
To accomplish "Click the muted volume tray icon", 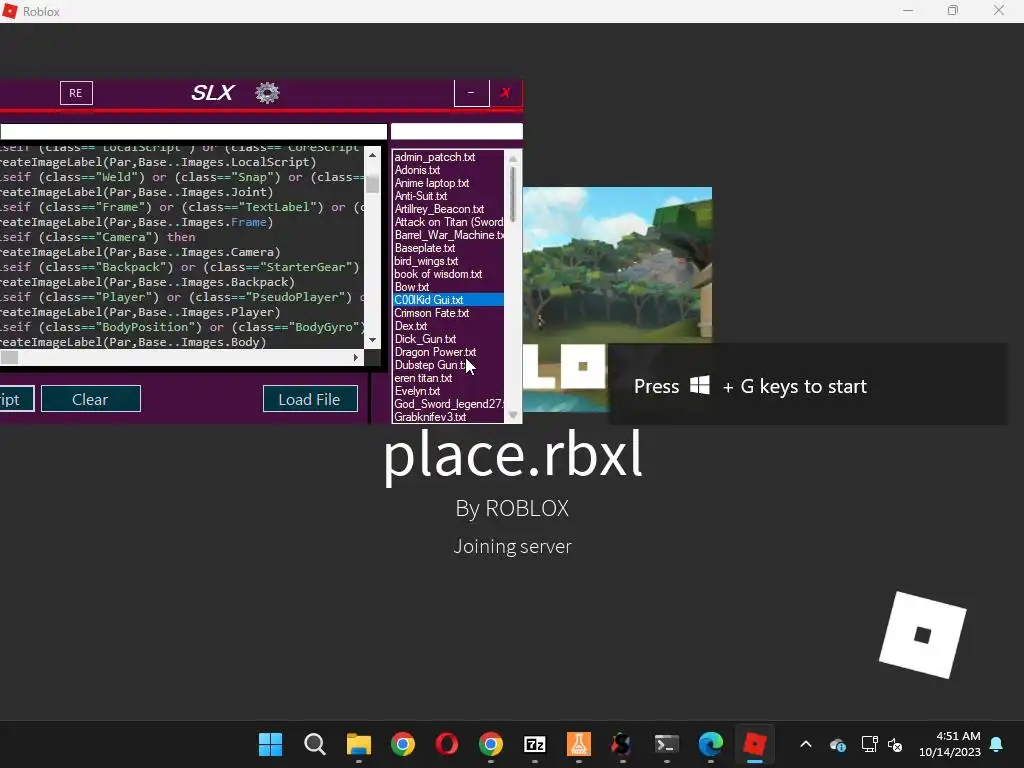I will click(x=895, y=744).
